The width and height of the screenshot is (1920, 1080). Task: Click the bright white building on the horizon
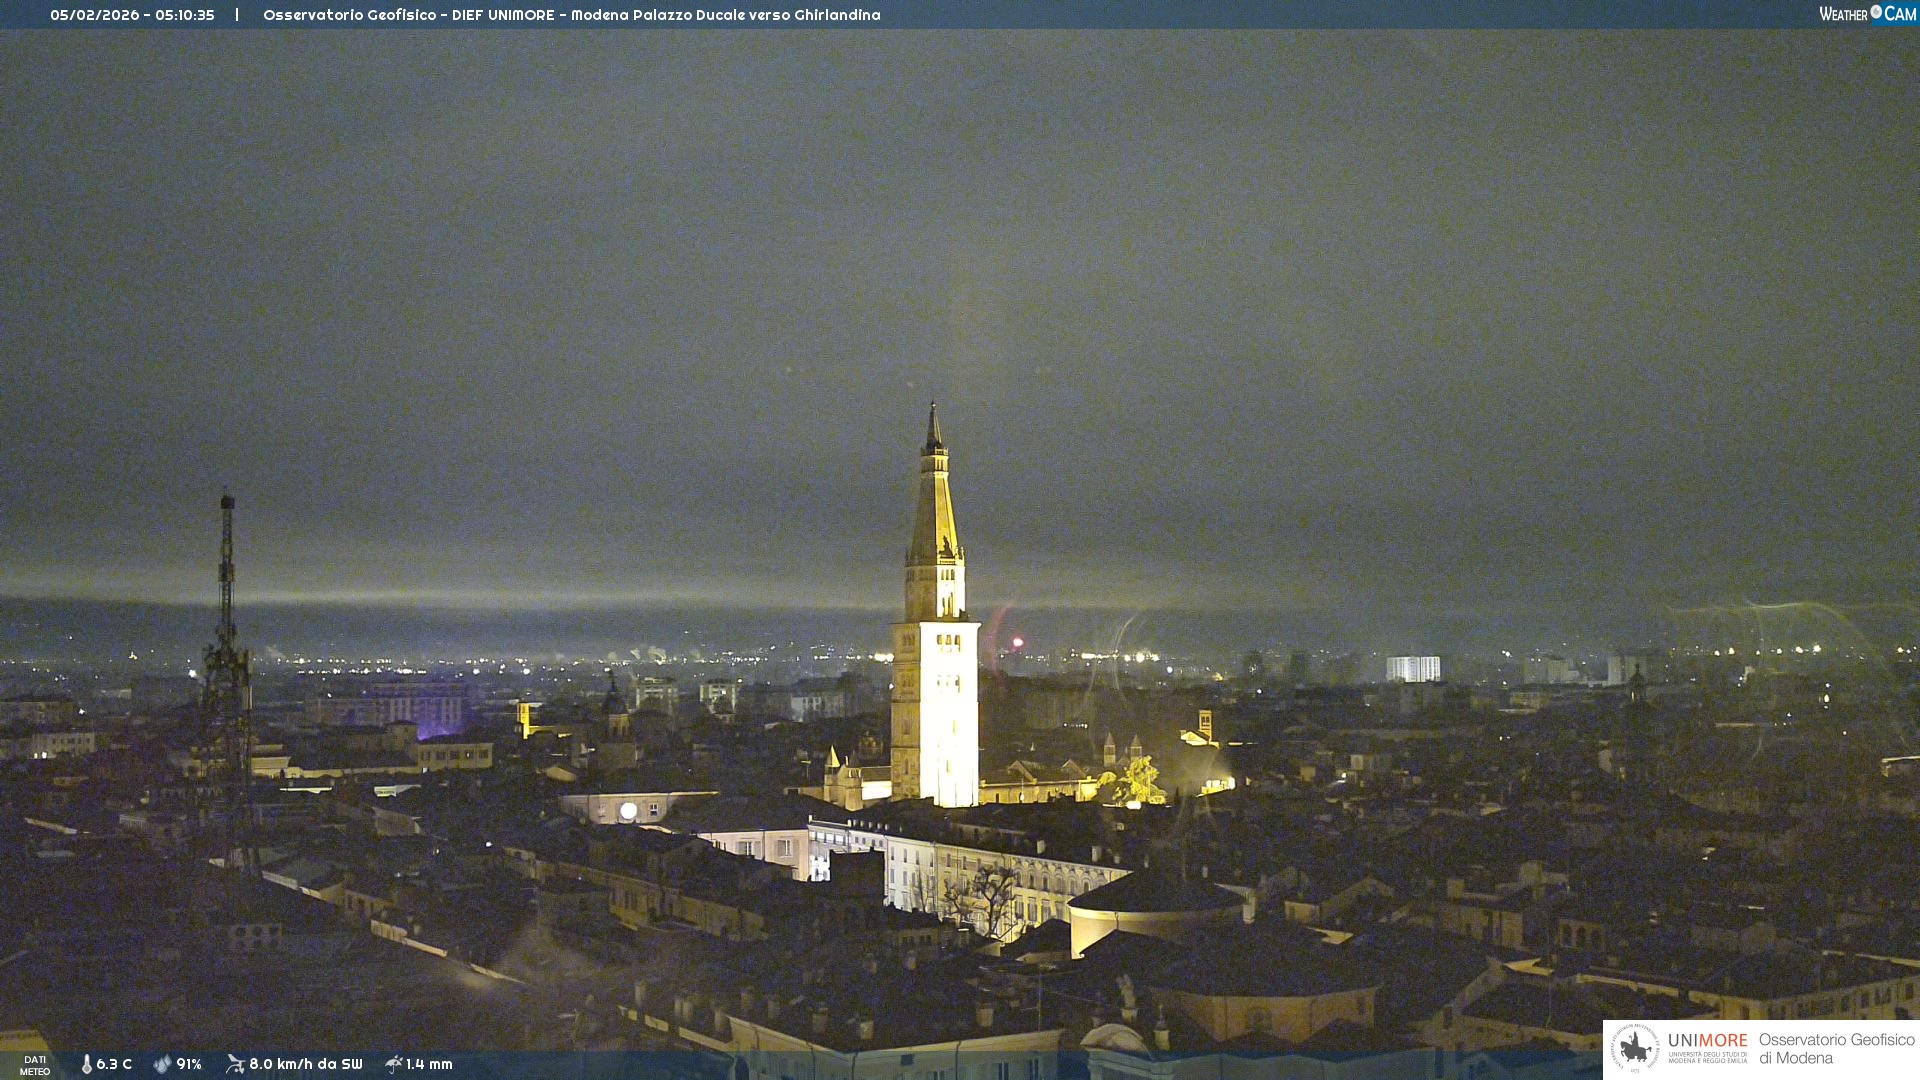pyautogui.click(x=1412, y=669)
